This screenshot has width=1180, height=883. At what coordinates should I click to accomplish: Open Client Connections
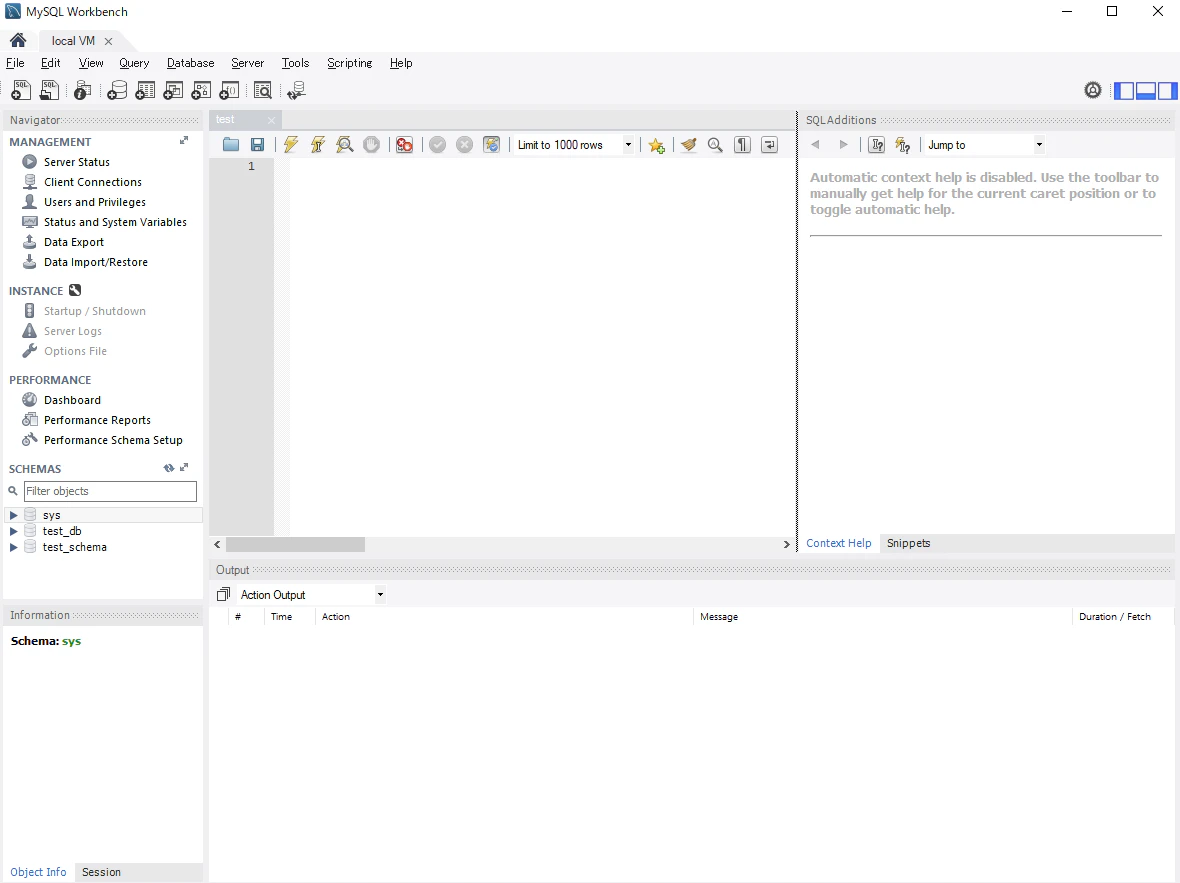tap(93, 182)
